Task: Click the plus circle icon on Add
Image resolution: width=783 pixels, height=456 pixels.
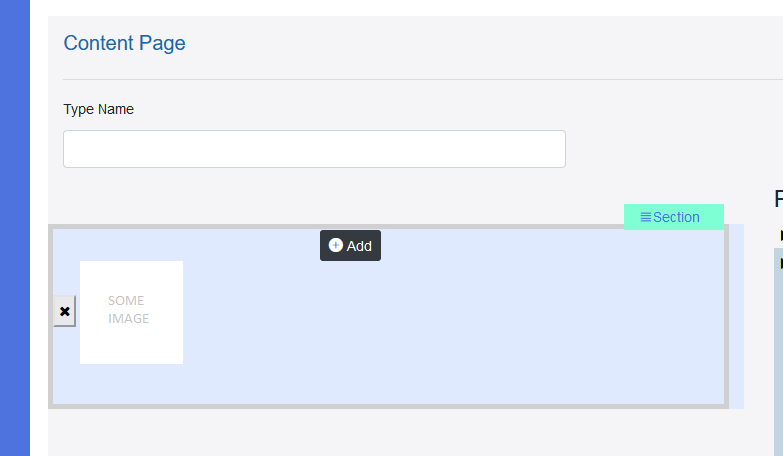Action: pos(336,245)
